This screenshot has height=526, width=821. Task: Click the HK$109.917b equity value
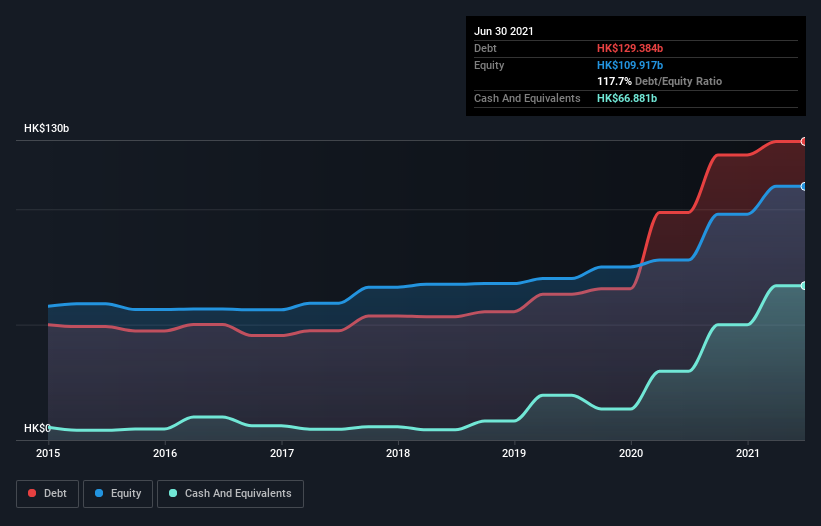pyautogui.click(x=630, y=65)
